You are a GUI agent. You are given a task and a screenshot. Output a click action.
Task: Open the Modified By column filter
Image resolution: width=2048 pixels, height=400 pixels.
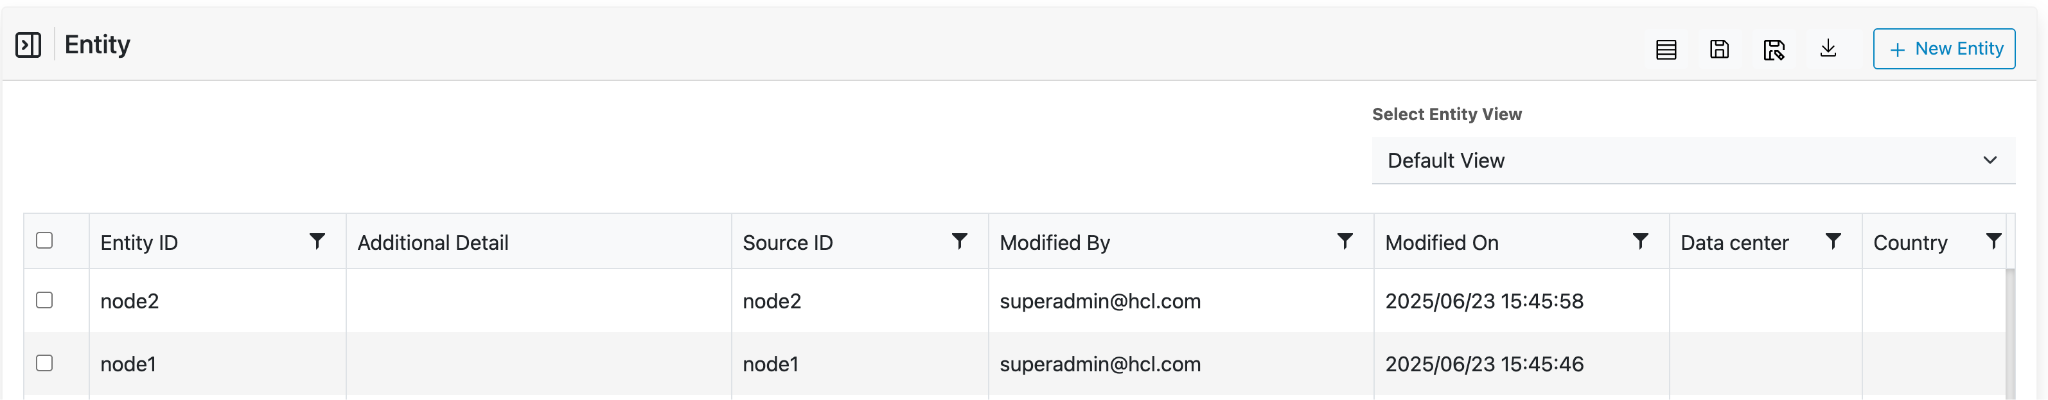[1345, 241]
